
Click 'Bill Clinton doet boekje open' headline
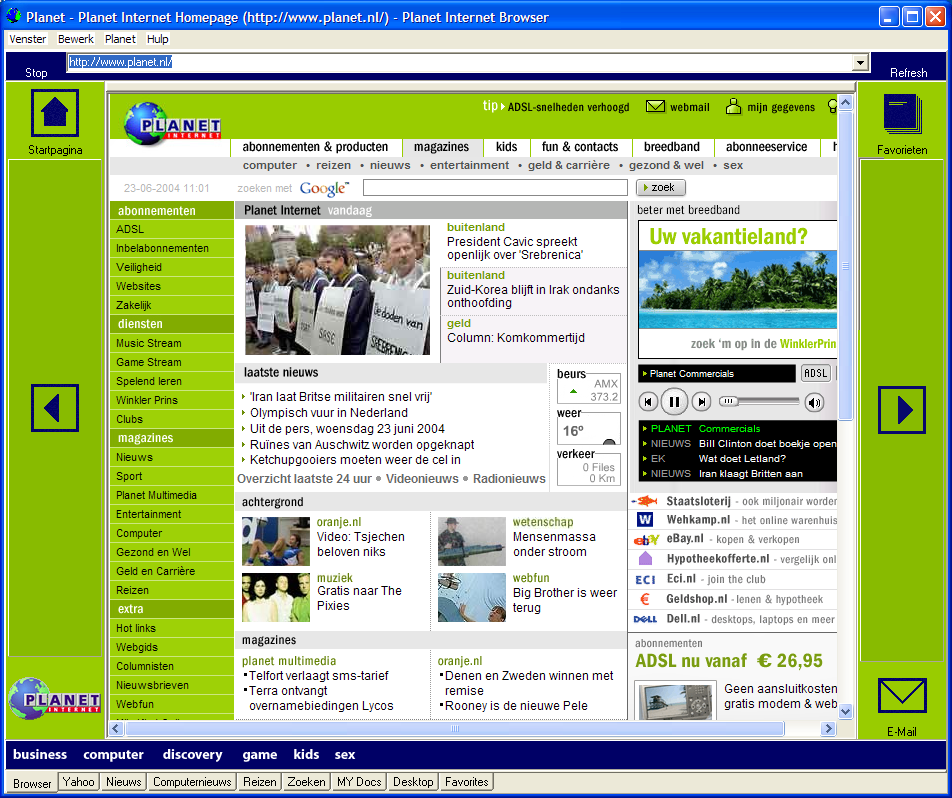point(767,443)
